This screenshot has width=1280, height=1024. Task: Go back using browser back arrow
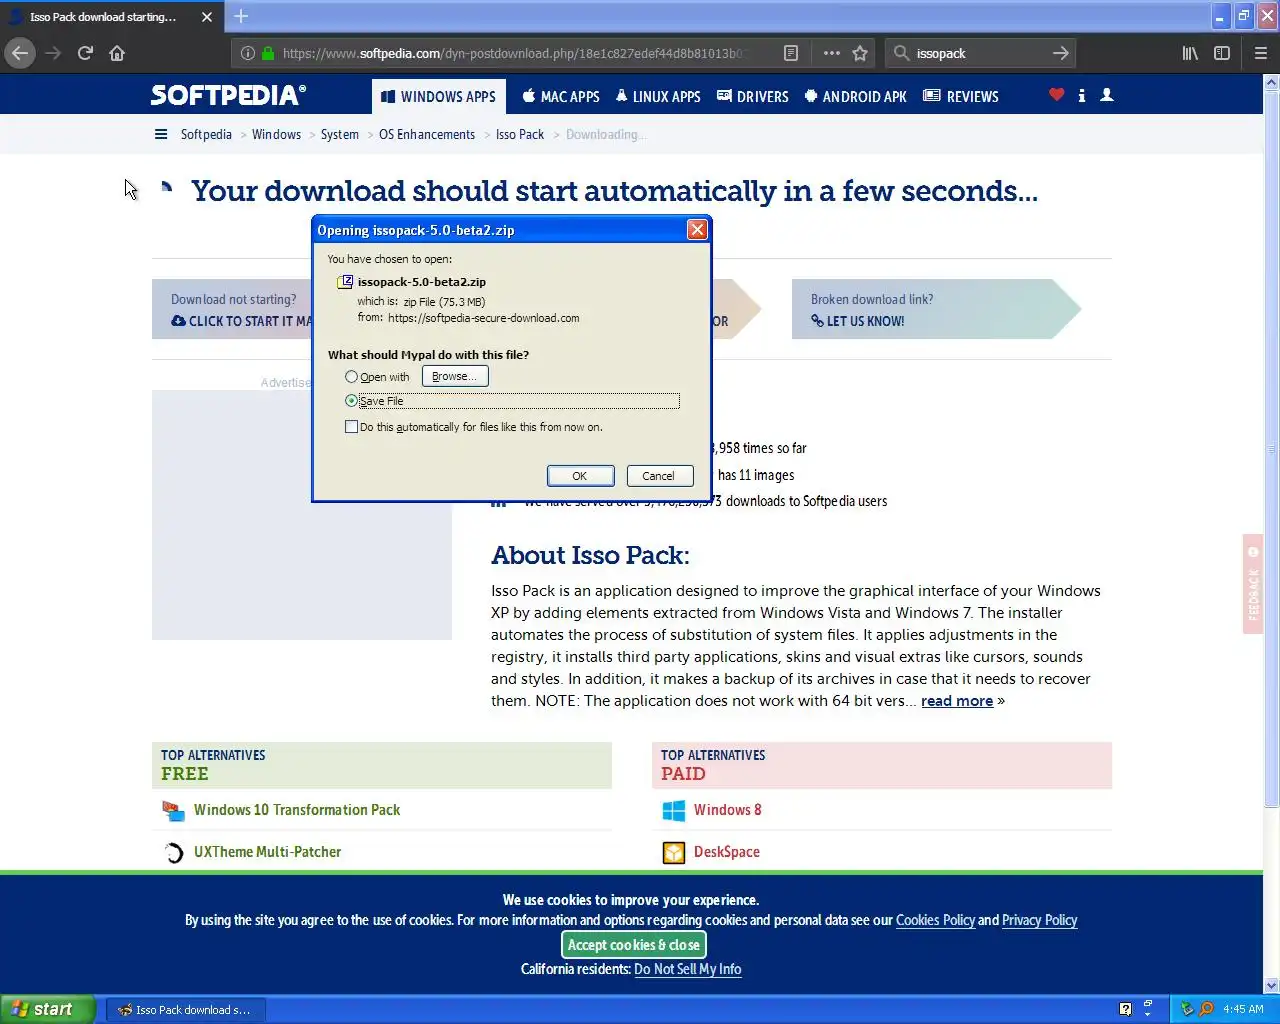(20, 53)
